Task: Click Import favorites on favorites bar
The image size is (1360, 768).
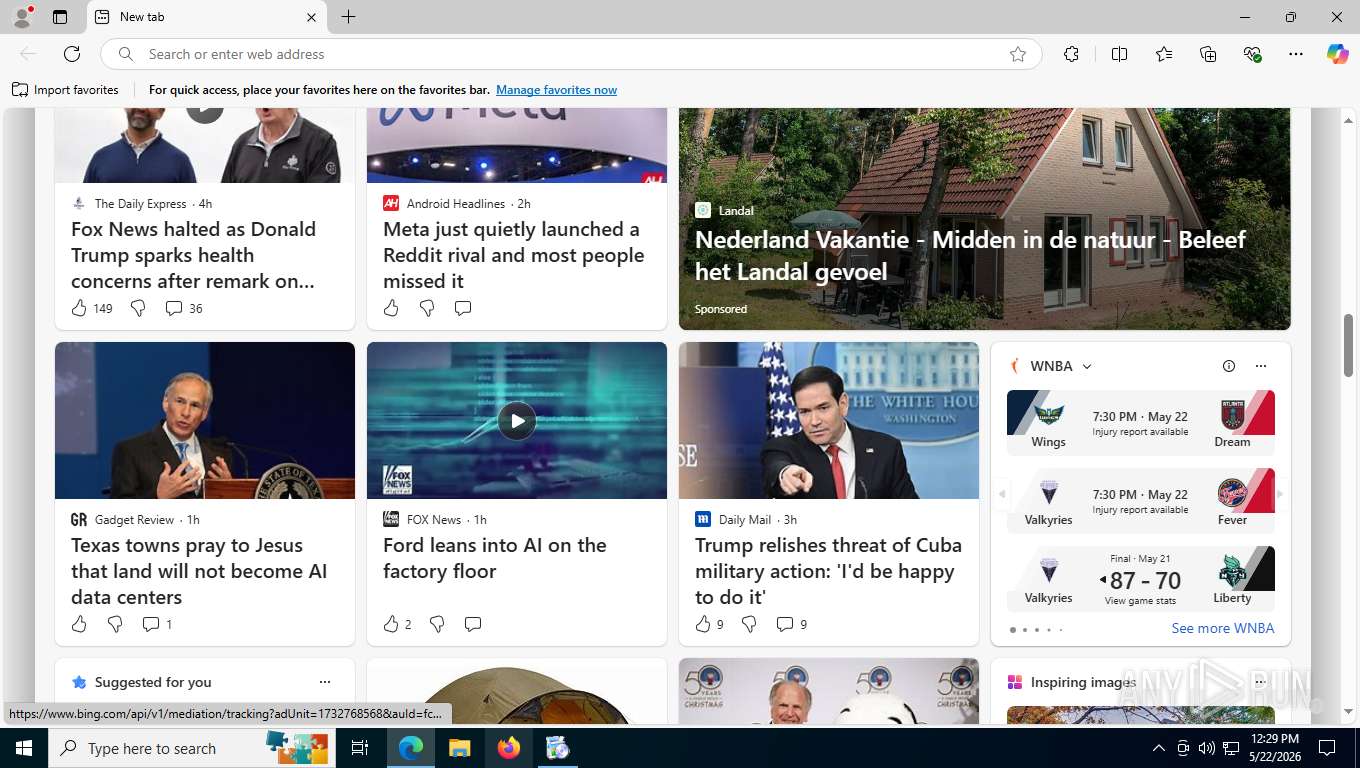Action: [x=65, y=90]
